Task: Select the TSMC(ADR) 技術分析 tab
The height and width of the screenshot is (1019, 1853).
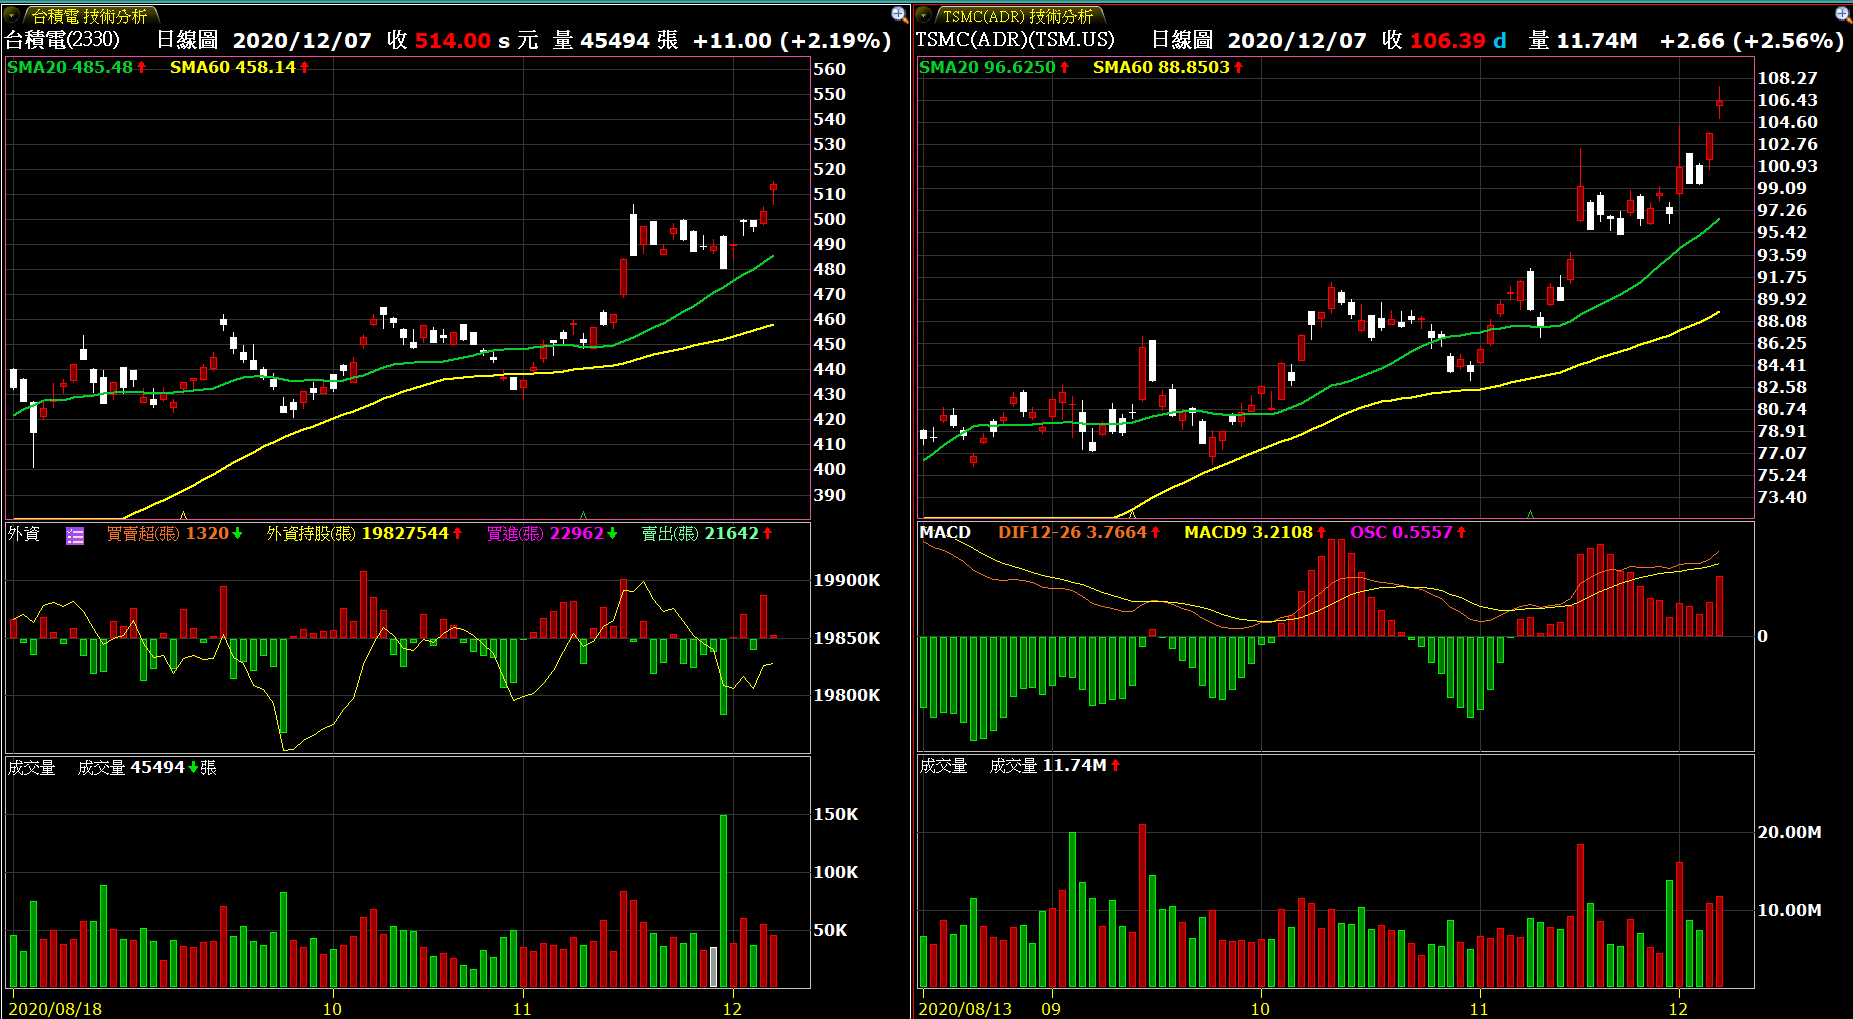Action: pyautogui.click(x=1018, y=16)
